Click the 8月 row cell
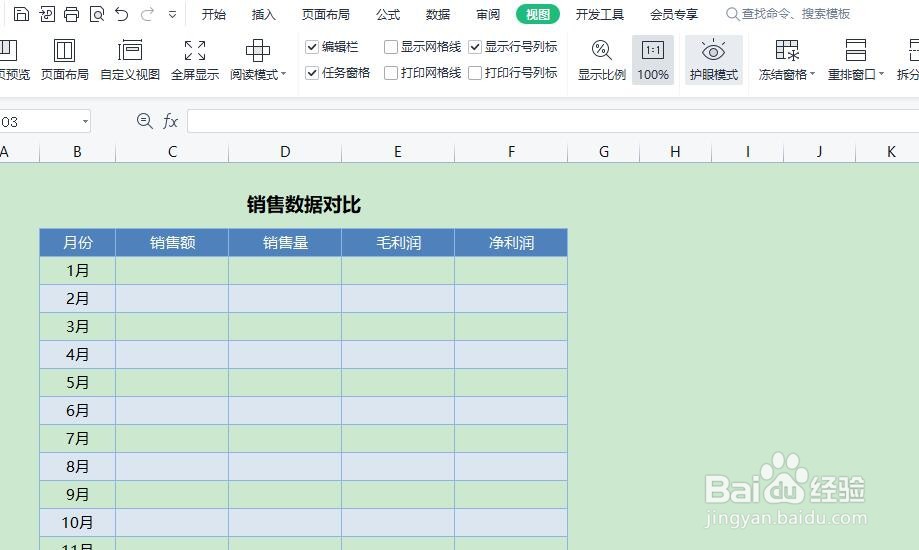Screen dimensions: 919x550 pyautogui.click(x=77, y=467)
